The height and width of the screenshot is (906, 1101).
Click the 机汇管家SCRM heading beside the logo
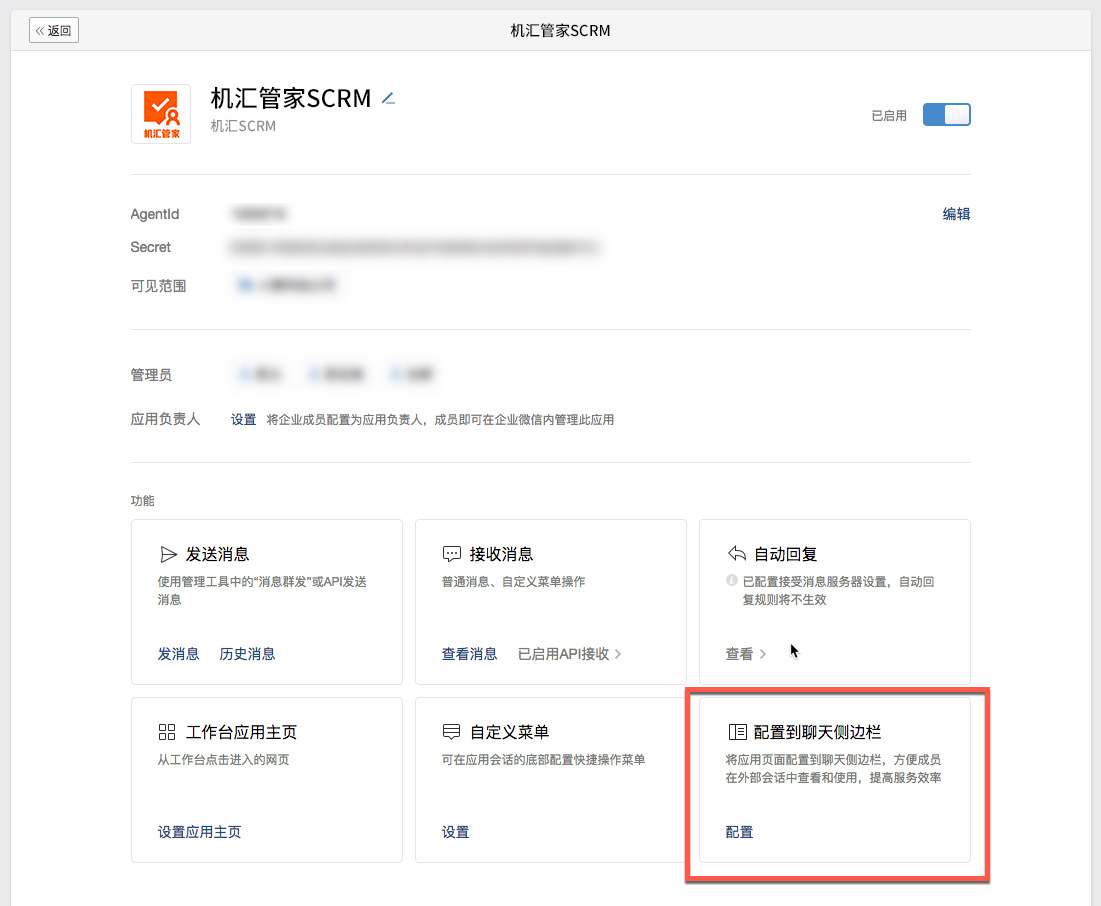coord(291,98)
